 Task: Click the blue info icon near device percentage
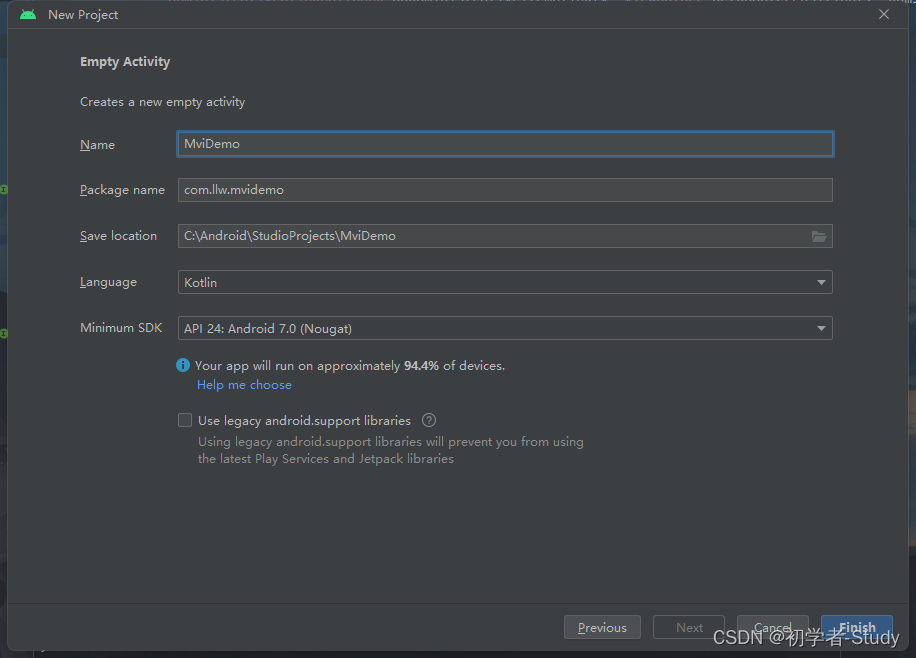coord(183,365)
